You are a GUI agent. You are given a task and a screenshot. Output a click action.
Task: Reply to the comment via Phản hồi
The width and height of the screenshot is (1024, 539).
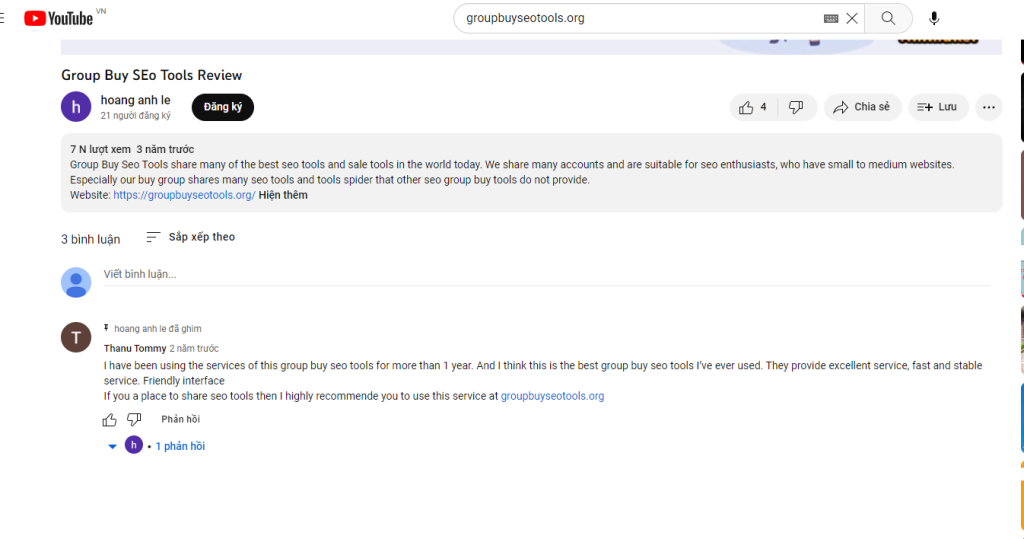click(x=180, y=419)
